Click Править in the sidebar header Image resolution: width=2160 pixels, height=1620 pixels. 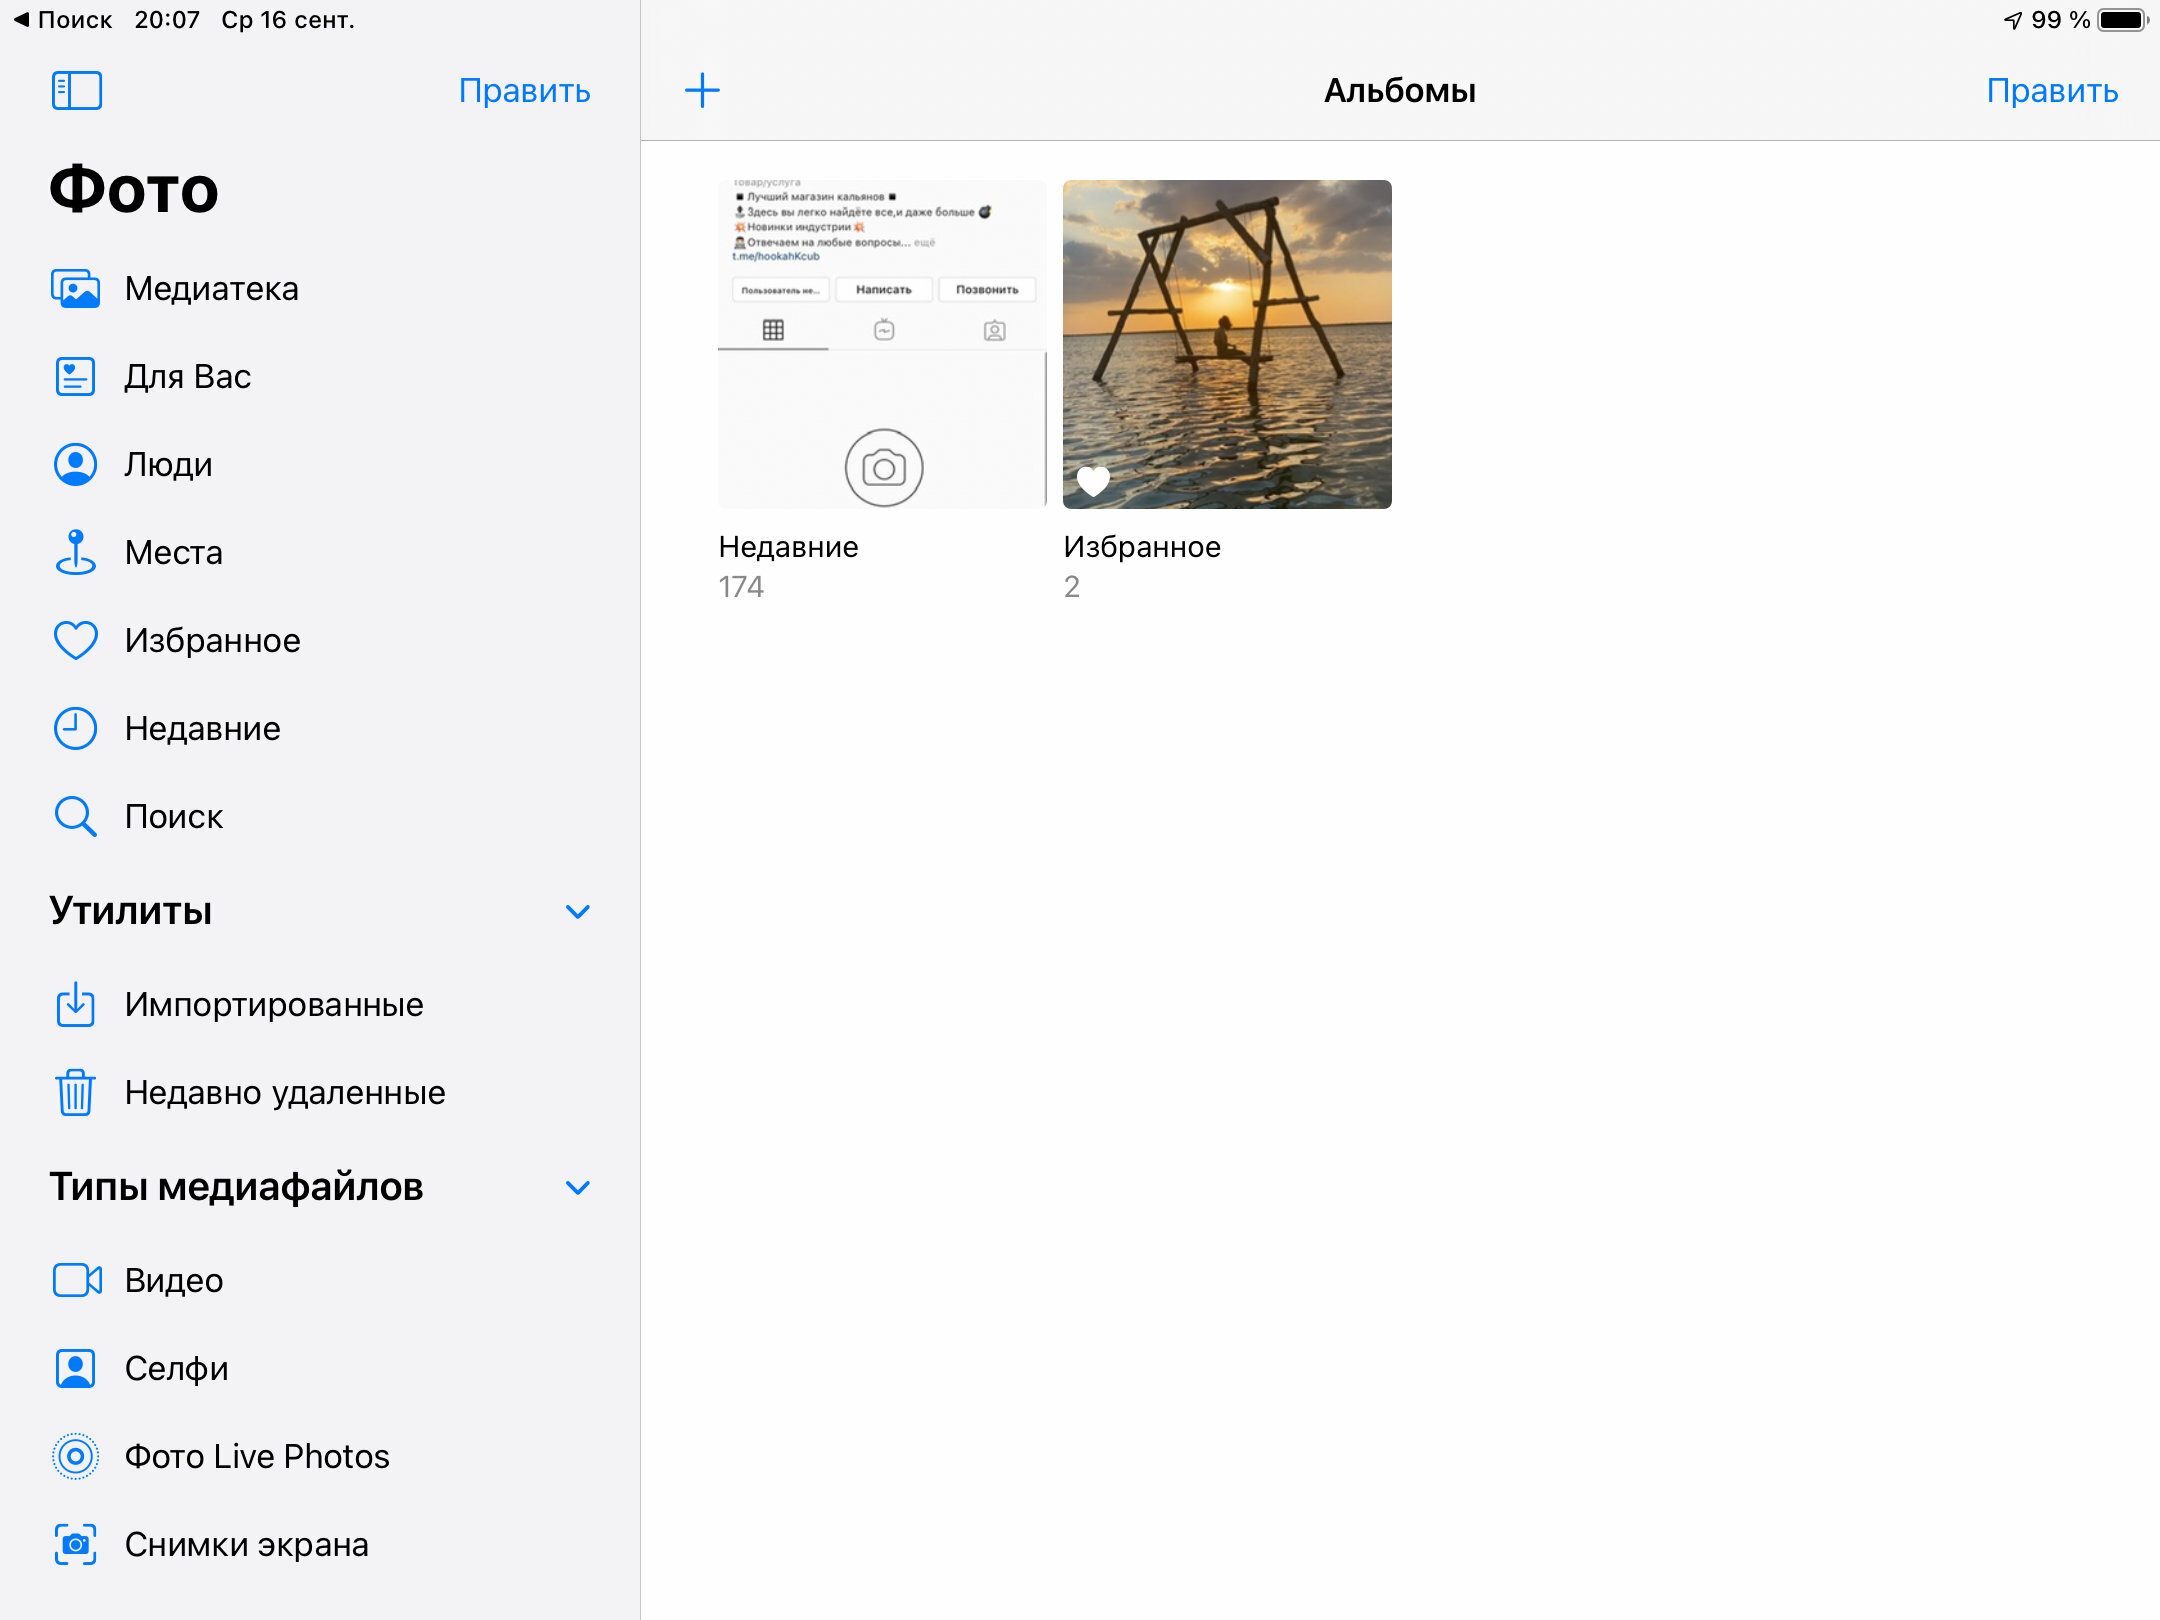point(524,91)
